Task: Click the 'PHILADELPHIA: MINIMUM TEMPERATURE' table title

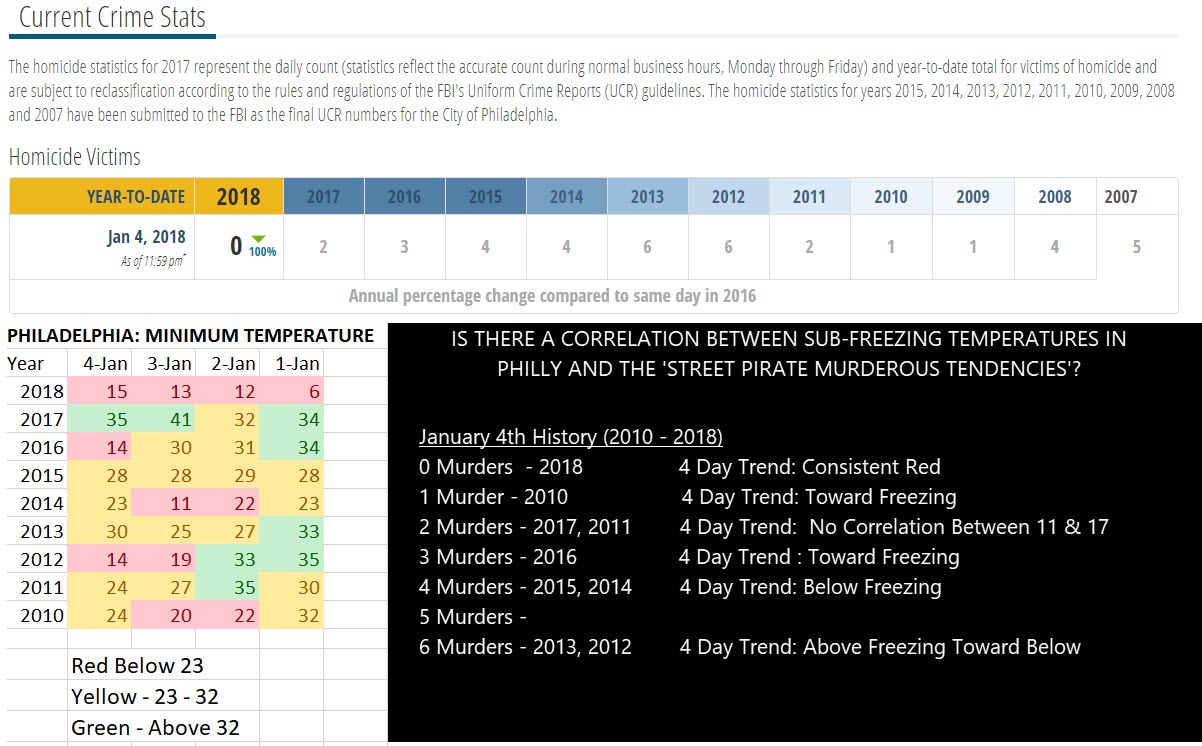Action: [x=190, y=335]
